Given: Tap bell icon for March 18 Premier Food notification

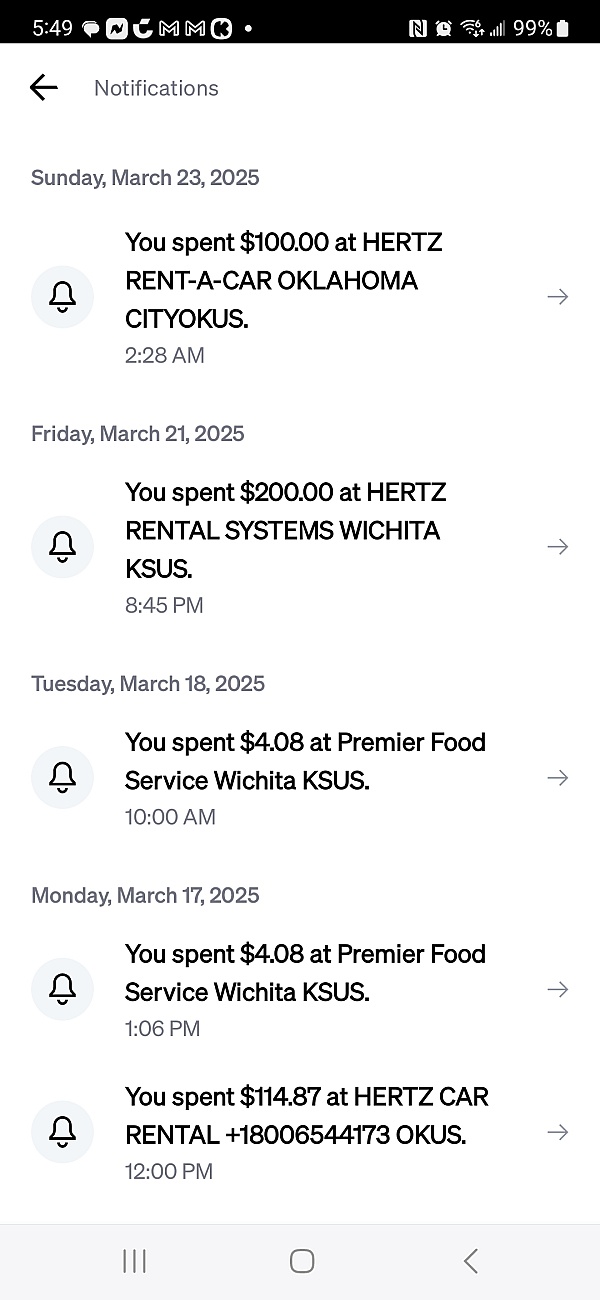Looking at the screenshot, I should (x=63, y=778).
